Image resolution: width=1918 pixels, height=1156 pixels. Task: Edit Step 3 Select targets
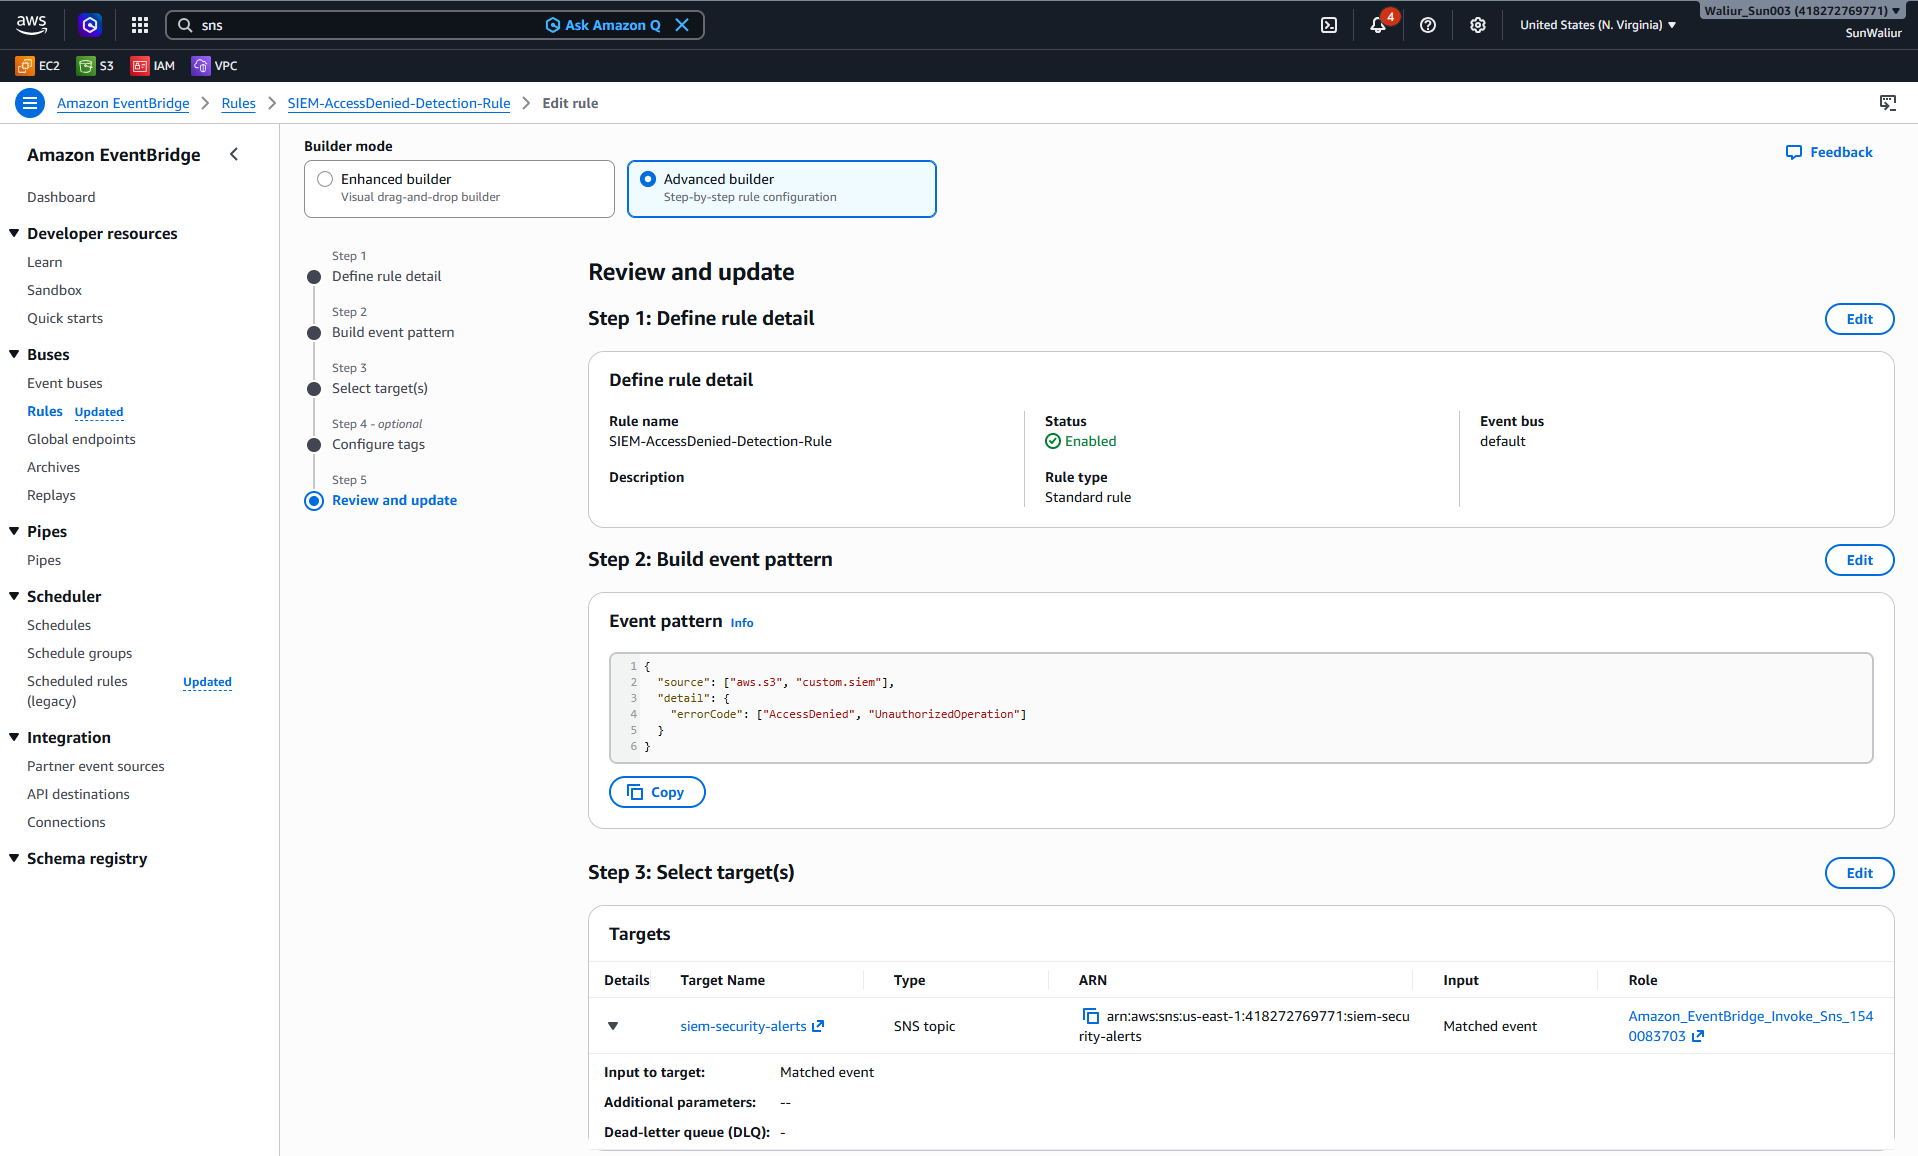pos(1859,873)
